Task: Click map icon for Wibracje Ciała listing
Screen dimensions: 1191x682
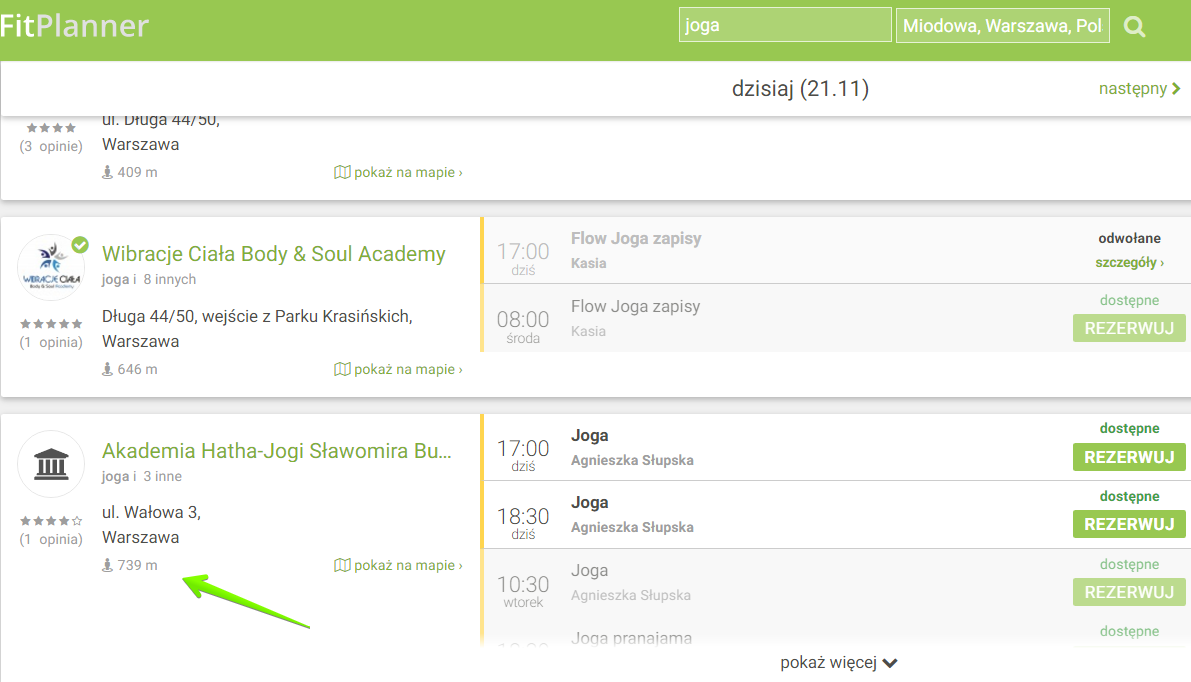Action: 342,369
